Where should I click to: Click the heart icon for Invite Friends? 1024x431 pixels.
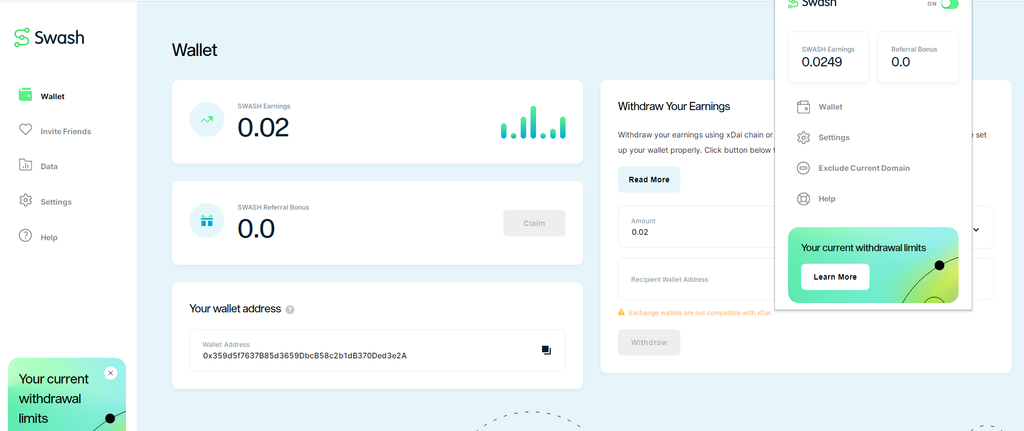(25, 130)
